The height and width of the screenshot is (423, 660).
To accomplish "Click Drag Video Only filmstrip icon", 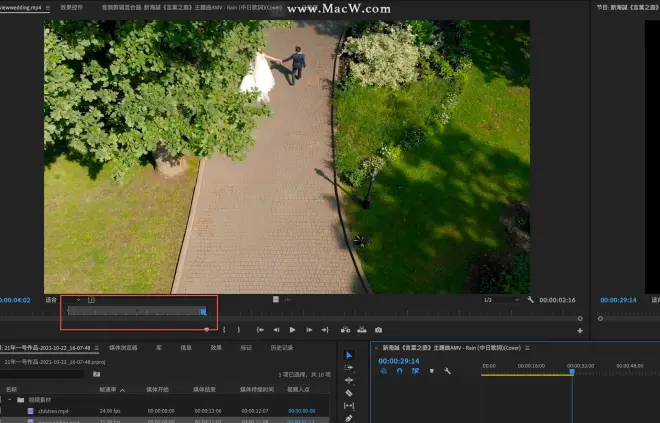I will (x=276, y=299).
